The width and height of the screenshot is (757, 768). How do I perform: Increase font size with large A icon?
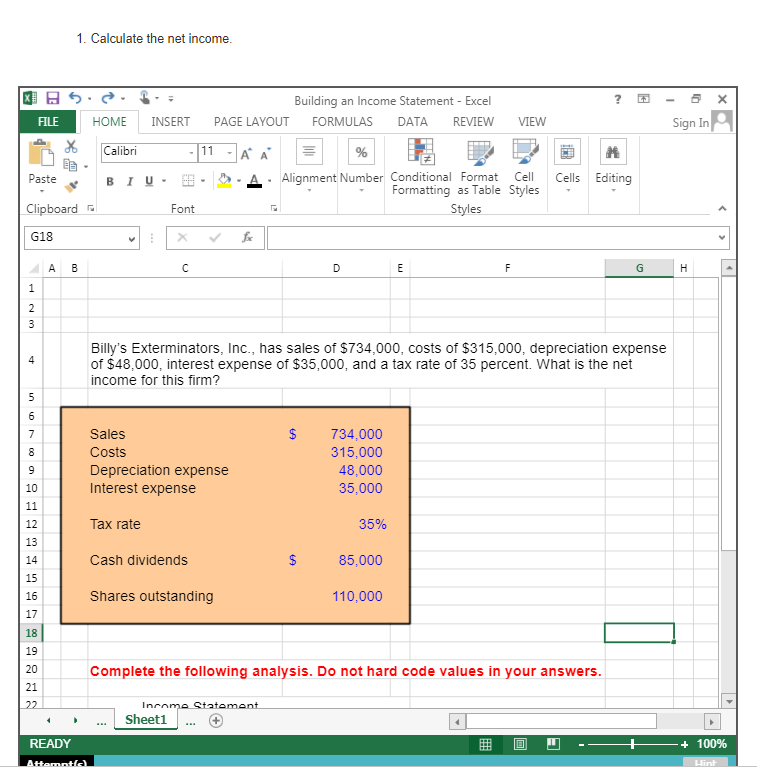(x=246, y=154)
